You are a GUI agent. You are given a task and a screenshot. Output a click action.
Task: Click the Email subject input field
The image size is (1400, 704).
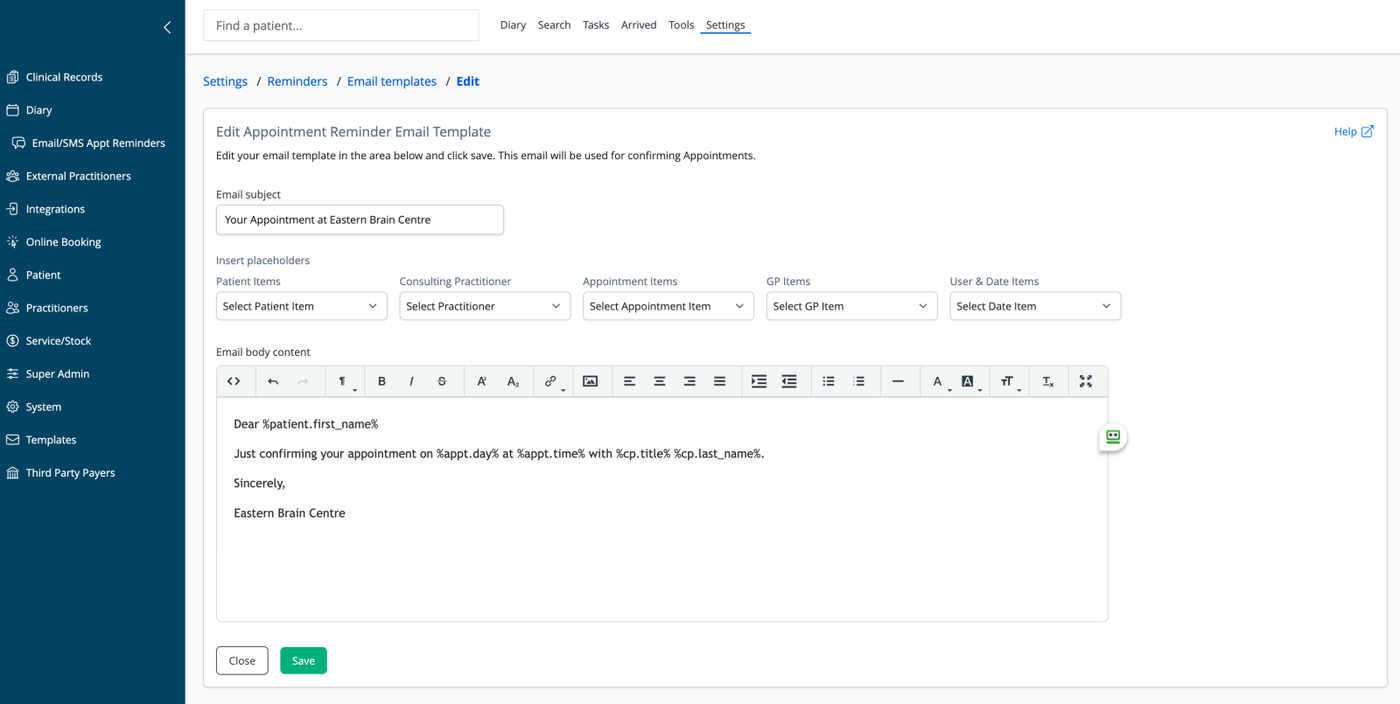point(360,219)
